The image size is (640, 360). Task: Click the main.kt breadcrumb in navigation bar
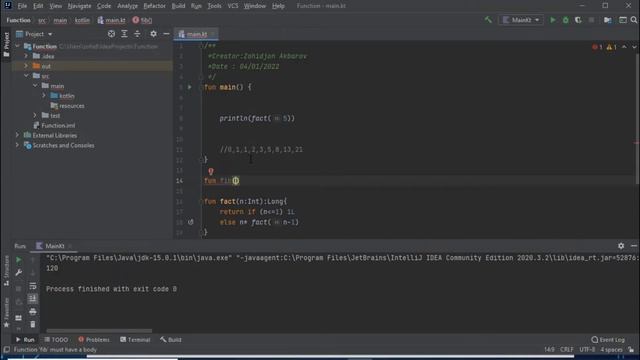pyautogui.click(x=111, y=20)
